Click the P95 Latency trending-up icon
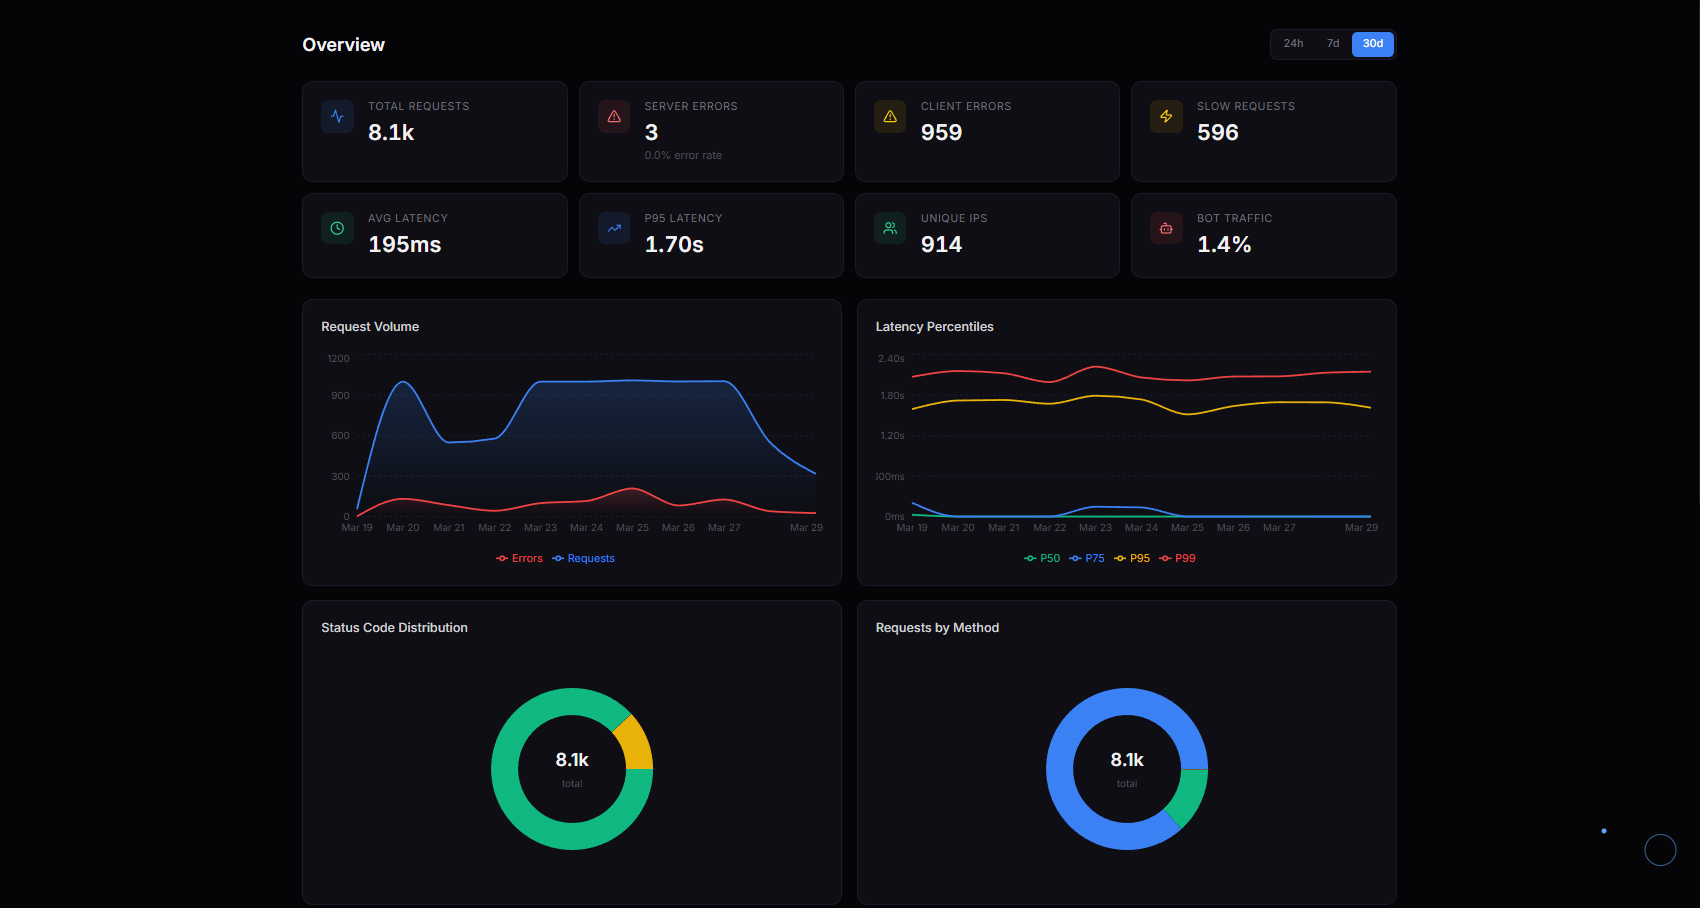The height and width of the screenshot is (908, 1700). pos(614,229)
